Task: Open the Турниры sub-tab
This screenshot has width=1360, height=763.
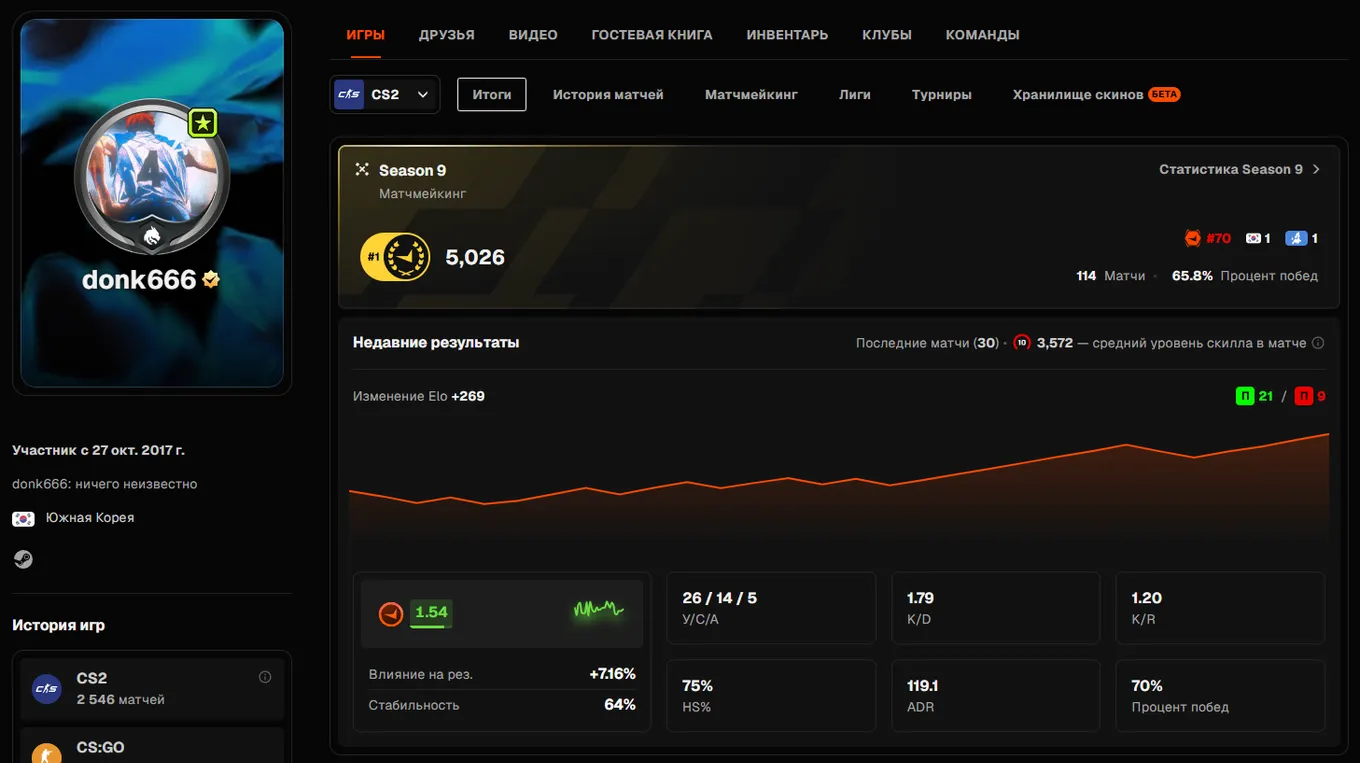Action: [941, 94]
